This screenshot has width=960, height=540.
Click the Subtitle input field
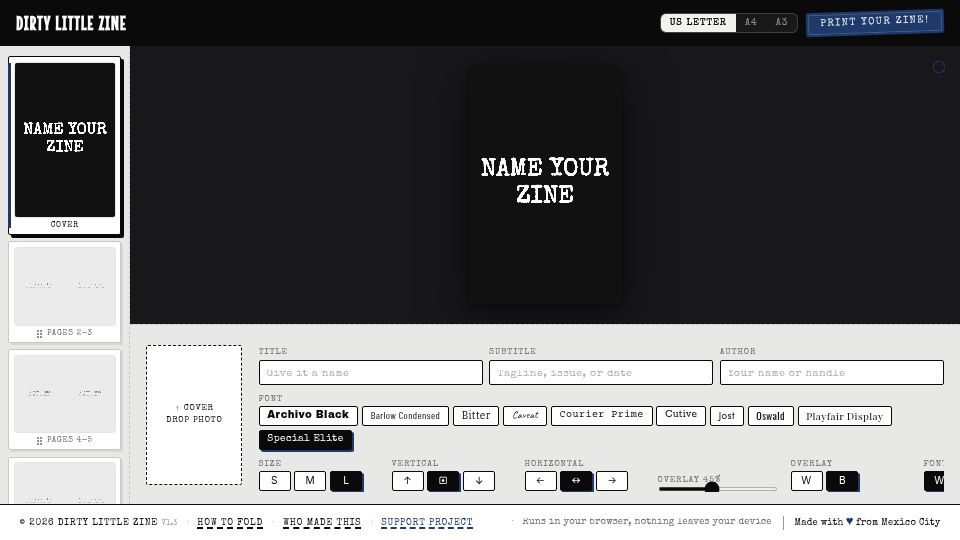[601, 372]
